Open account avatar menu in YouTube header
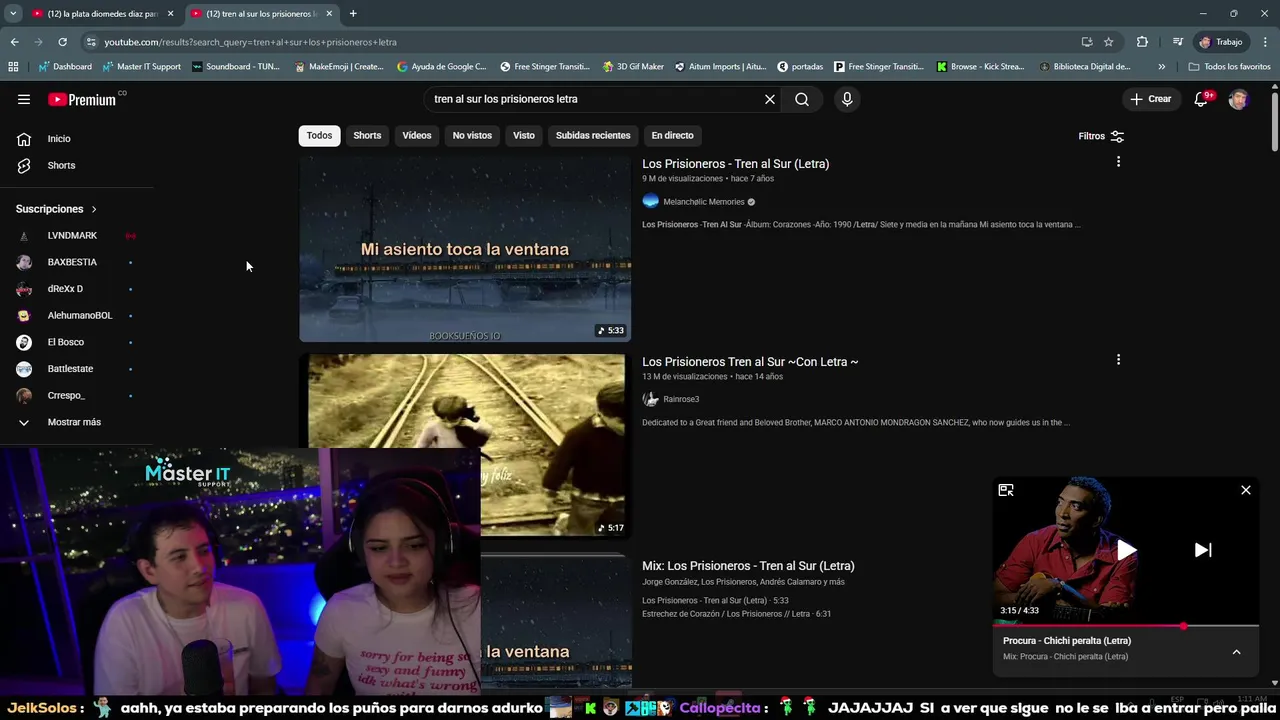 click(x=1239, y=99)
